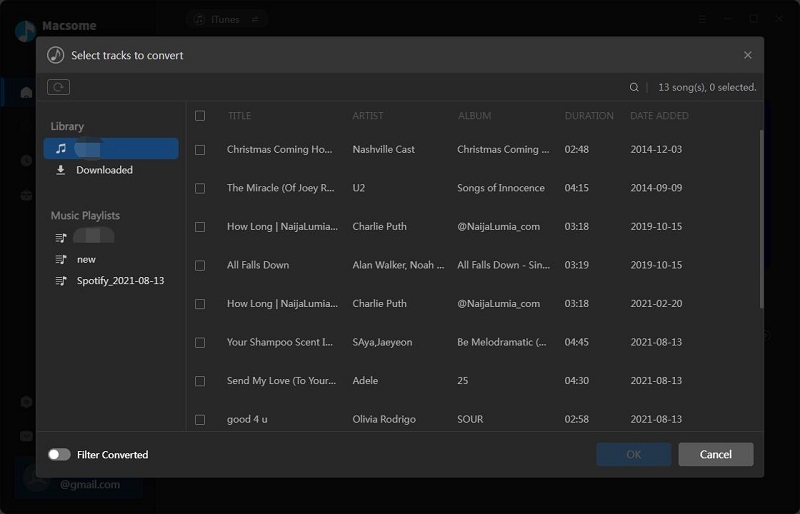Open the mail icon in main sidebar
The height and width of the screenshot is (514, 800).
coord(26,436)
